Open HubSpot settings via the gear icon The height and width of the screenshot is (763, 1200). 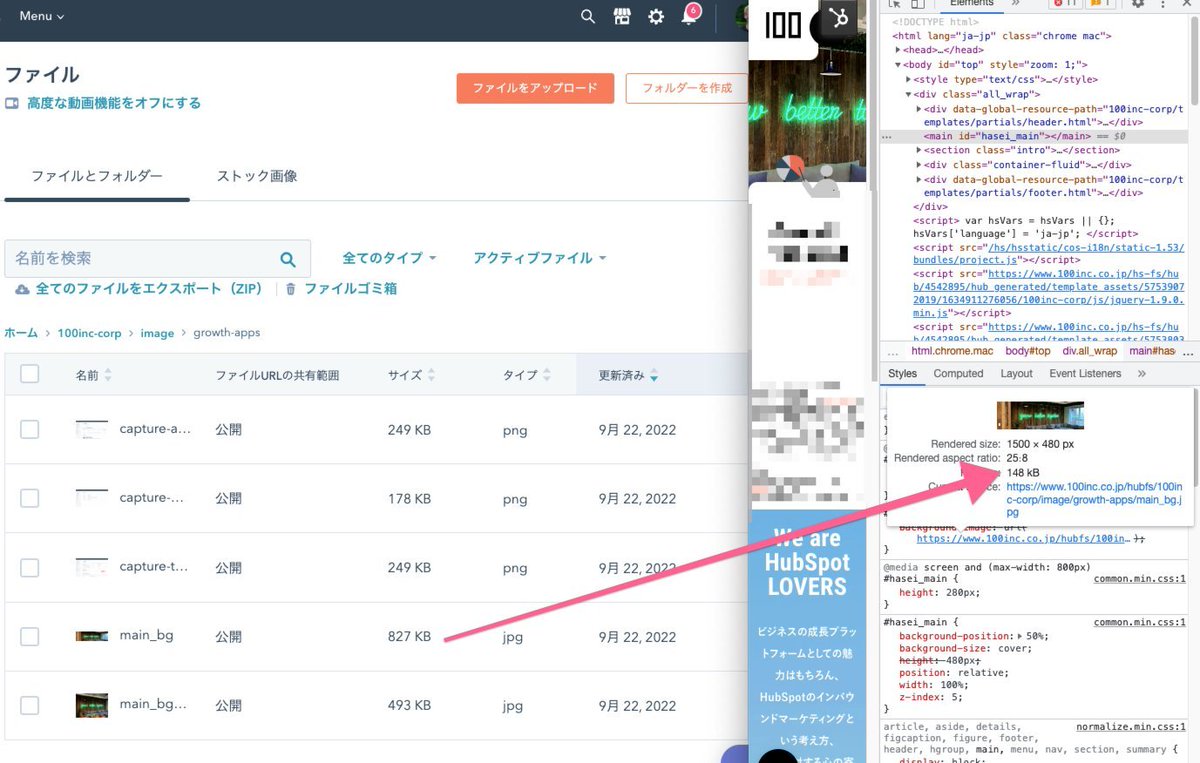[657, 17]
